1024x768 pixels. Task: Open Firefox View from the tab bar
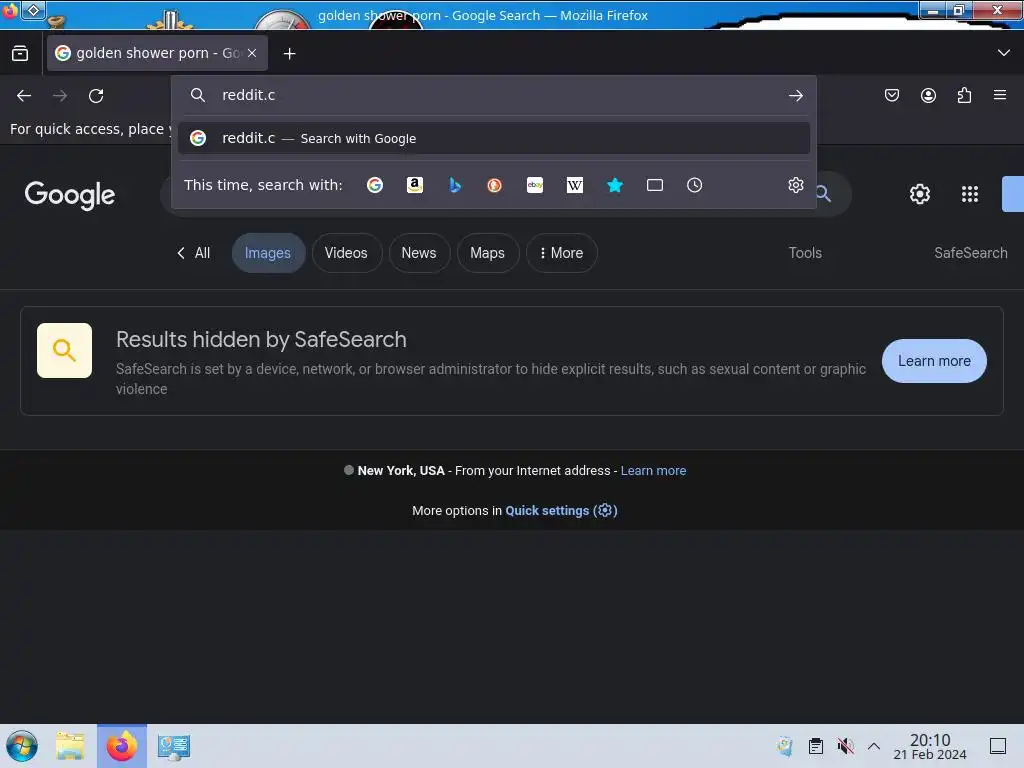20,54
